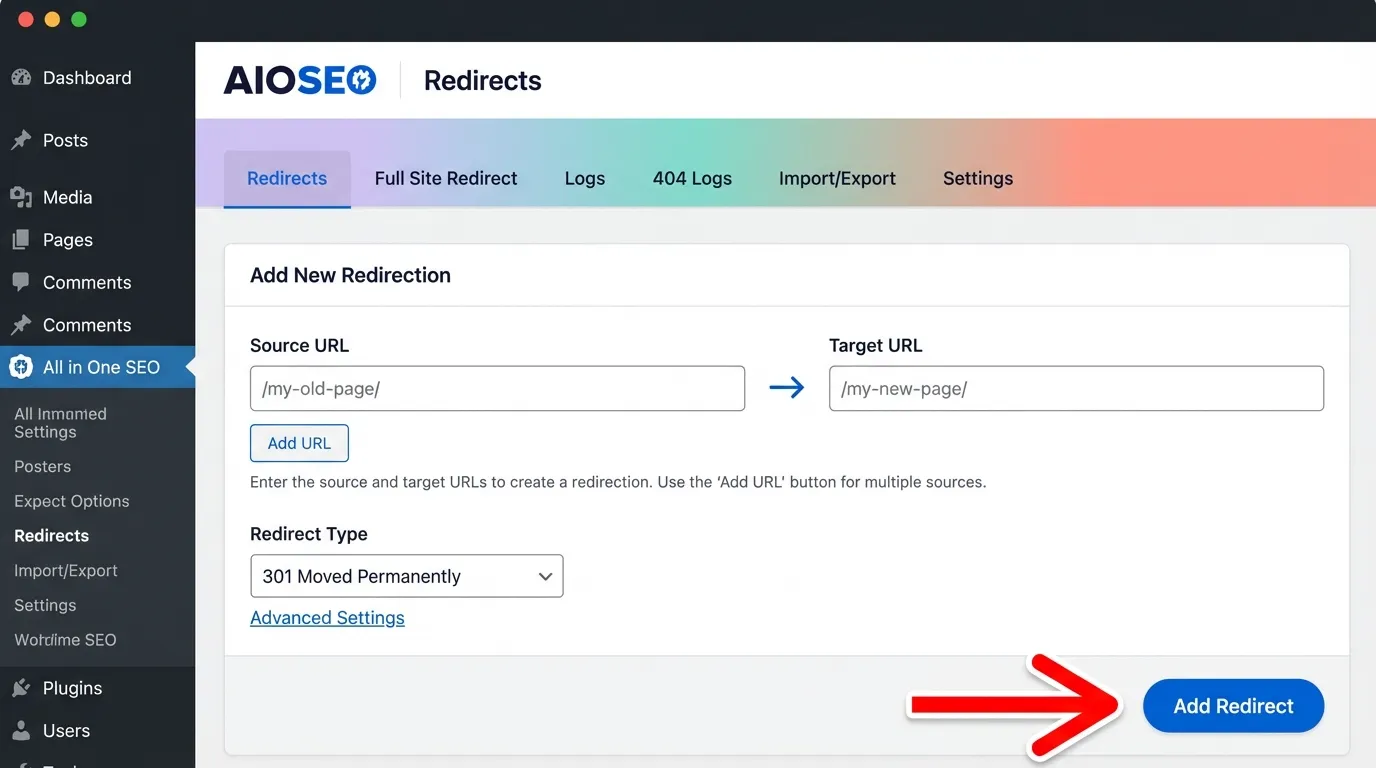Open Import/Export from the AIOSEO submenu
Viewport: 1376px width, 768px height.
(65, 570)
